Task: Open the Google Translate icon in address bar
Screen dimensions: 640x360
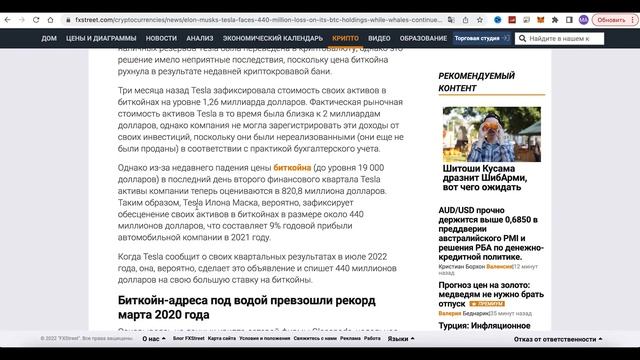Action: (x=451, y=20)
